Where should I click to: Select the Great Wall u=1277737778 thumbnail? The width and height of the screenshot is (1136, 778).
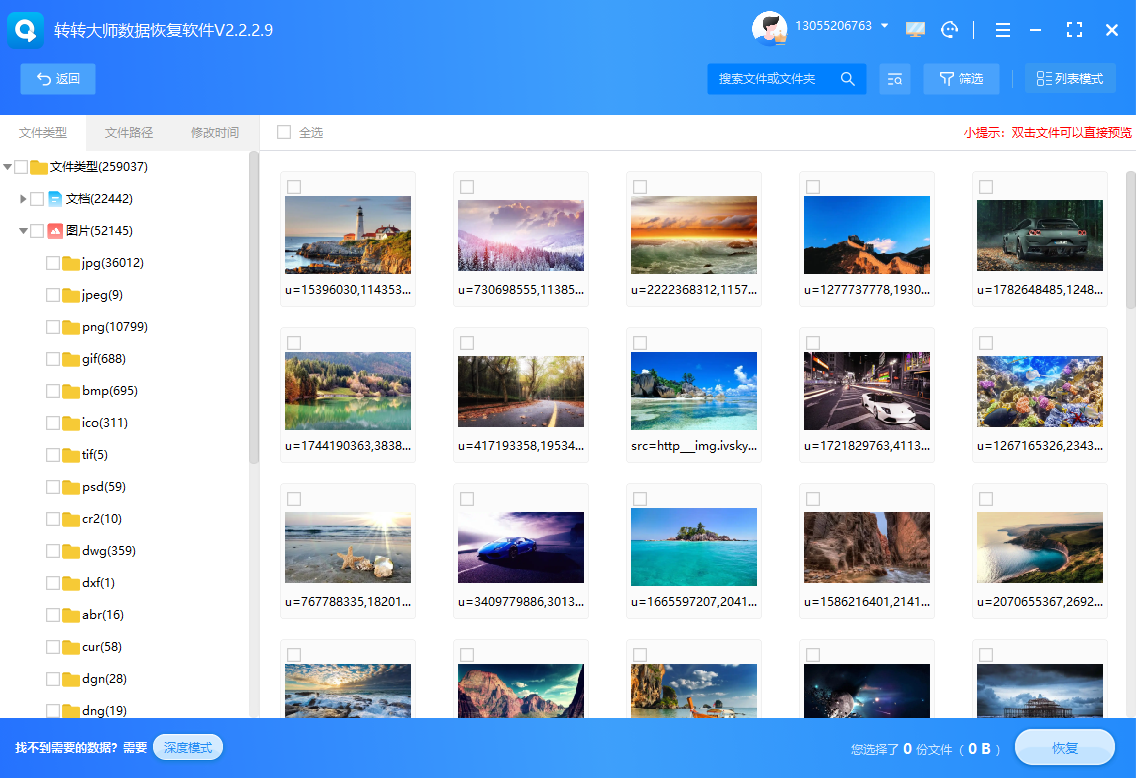click(866, 235)
